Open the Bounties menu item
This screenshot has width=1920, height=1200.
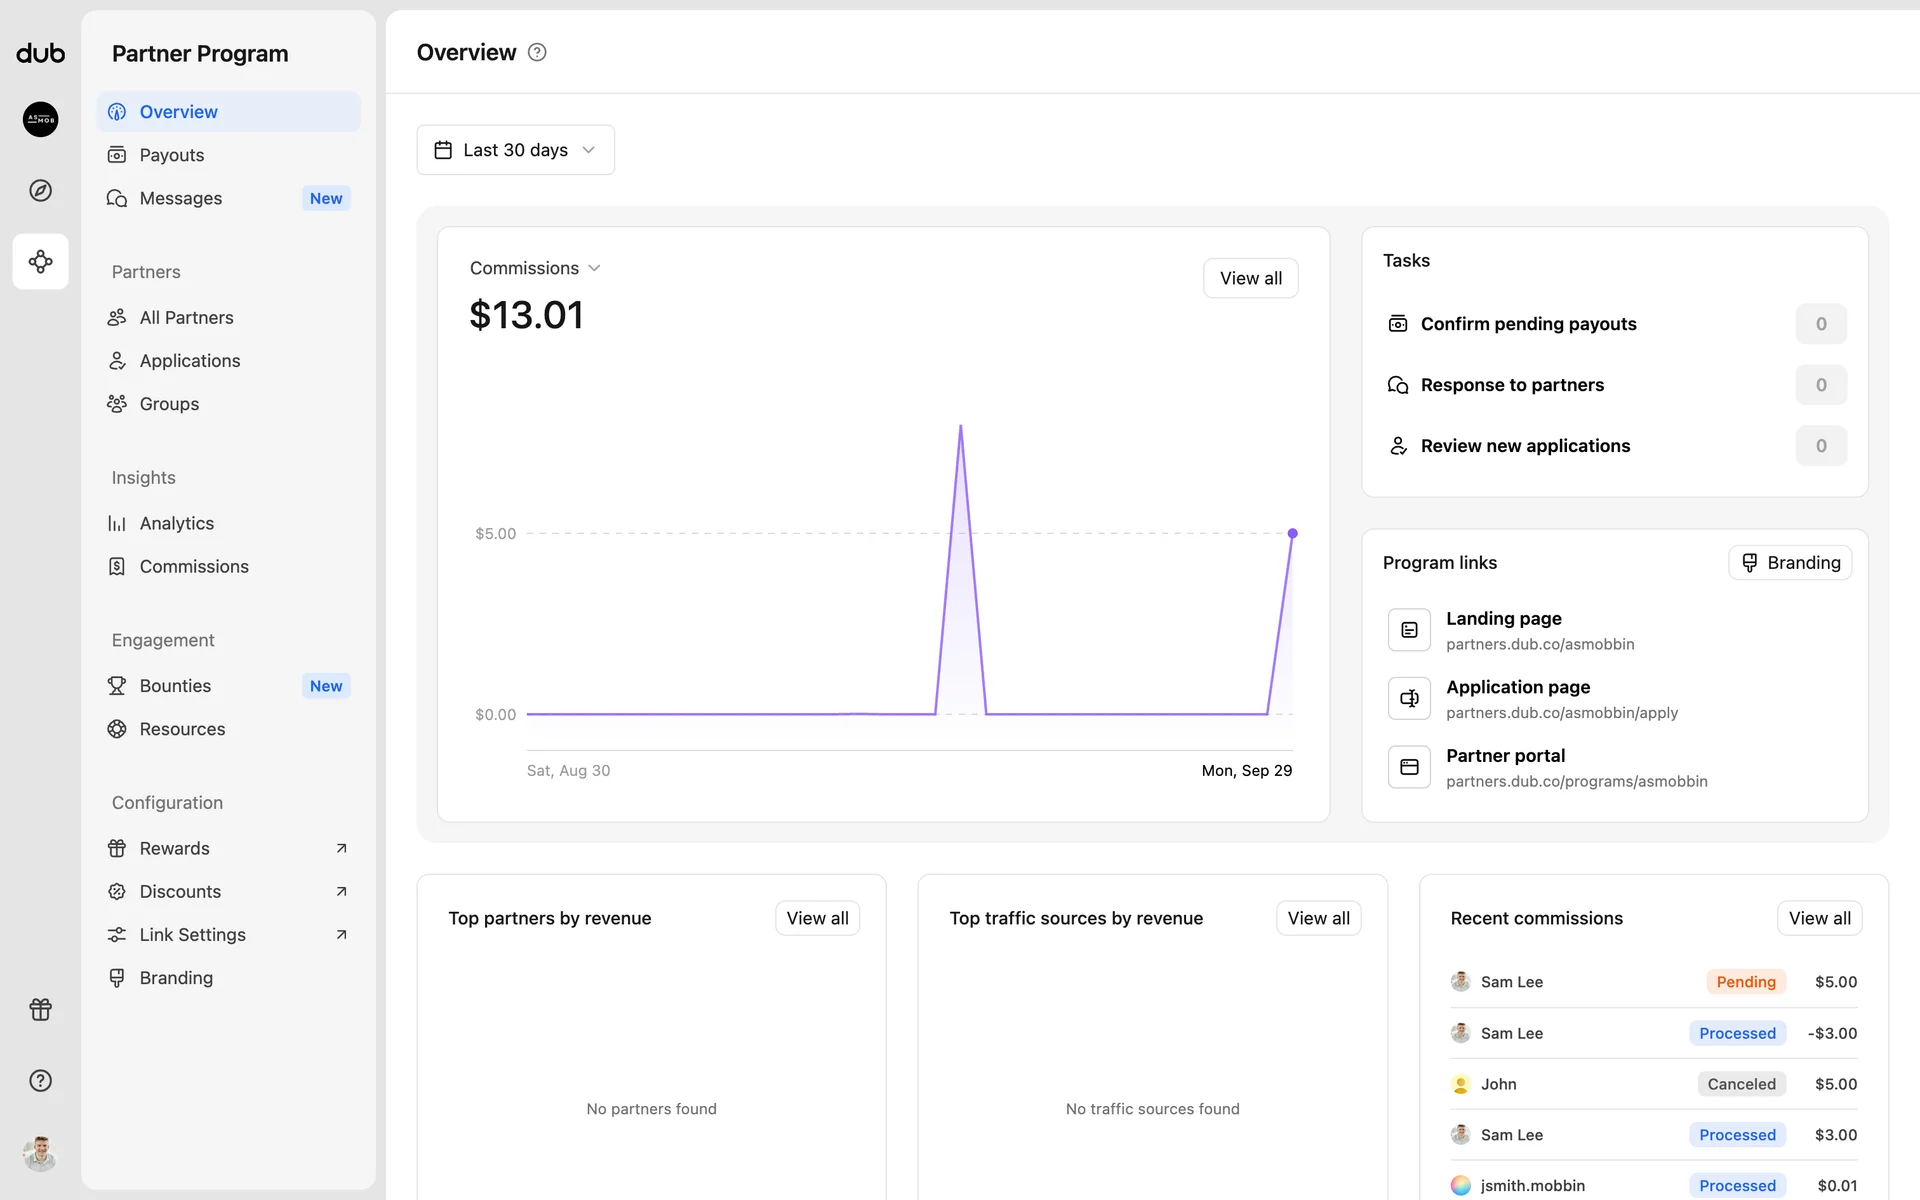(176, 686)
